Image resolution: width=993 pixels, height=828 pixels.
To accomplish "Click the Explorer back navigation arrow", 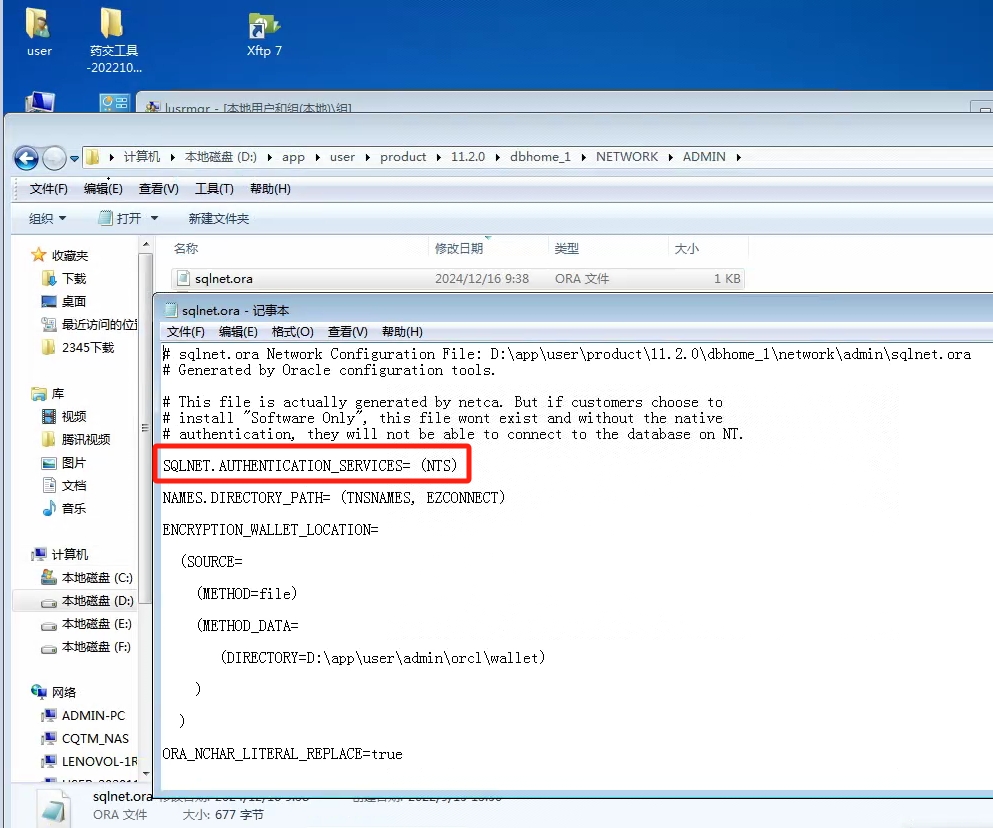I will tap(27, 158).
